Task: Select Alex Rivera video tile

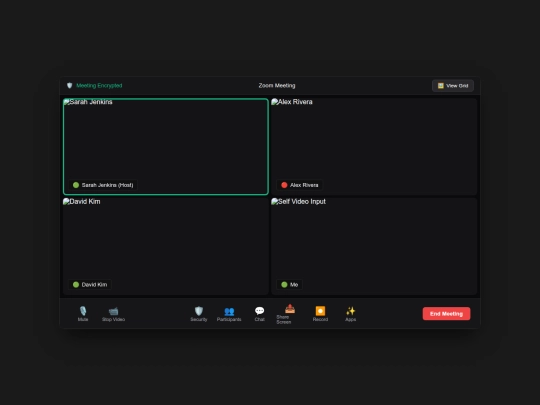Action: pyautogui.click(x=374, y=147)
